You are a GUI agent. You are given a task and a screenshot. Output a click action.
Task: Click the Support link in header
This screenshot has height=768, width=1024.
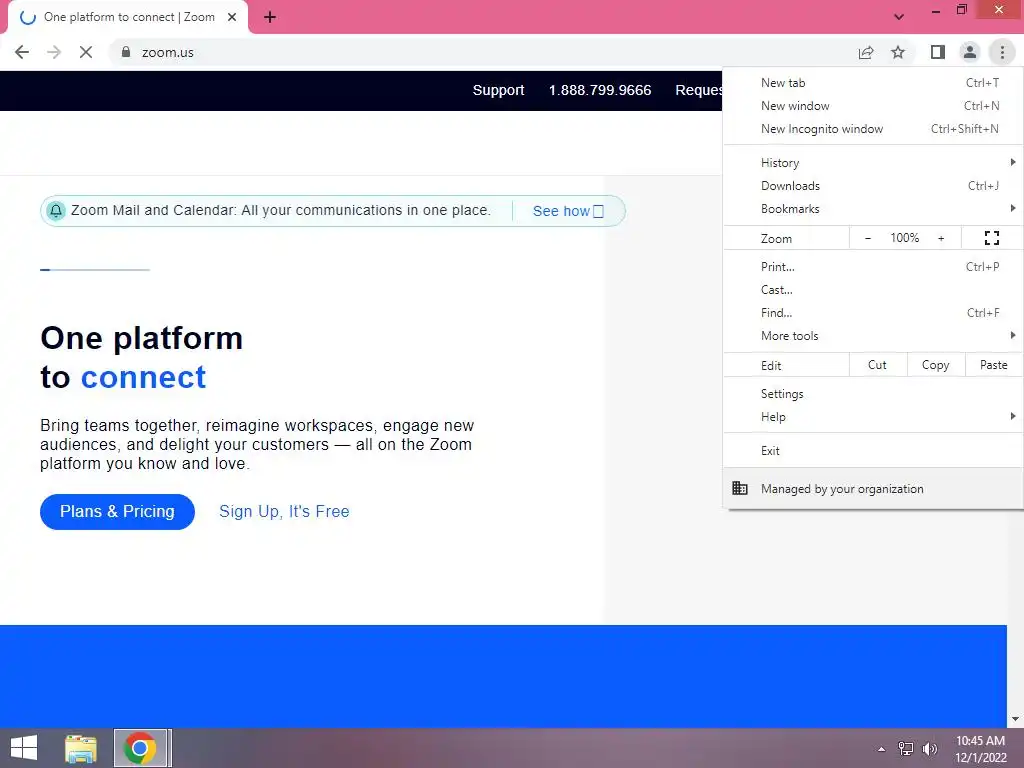498,90
